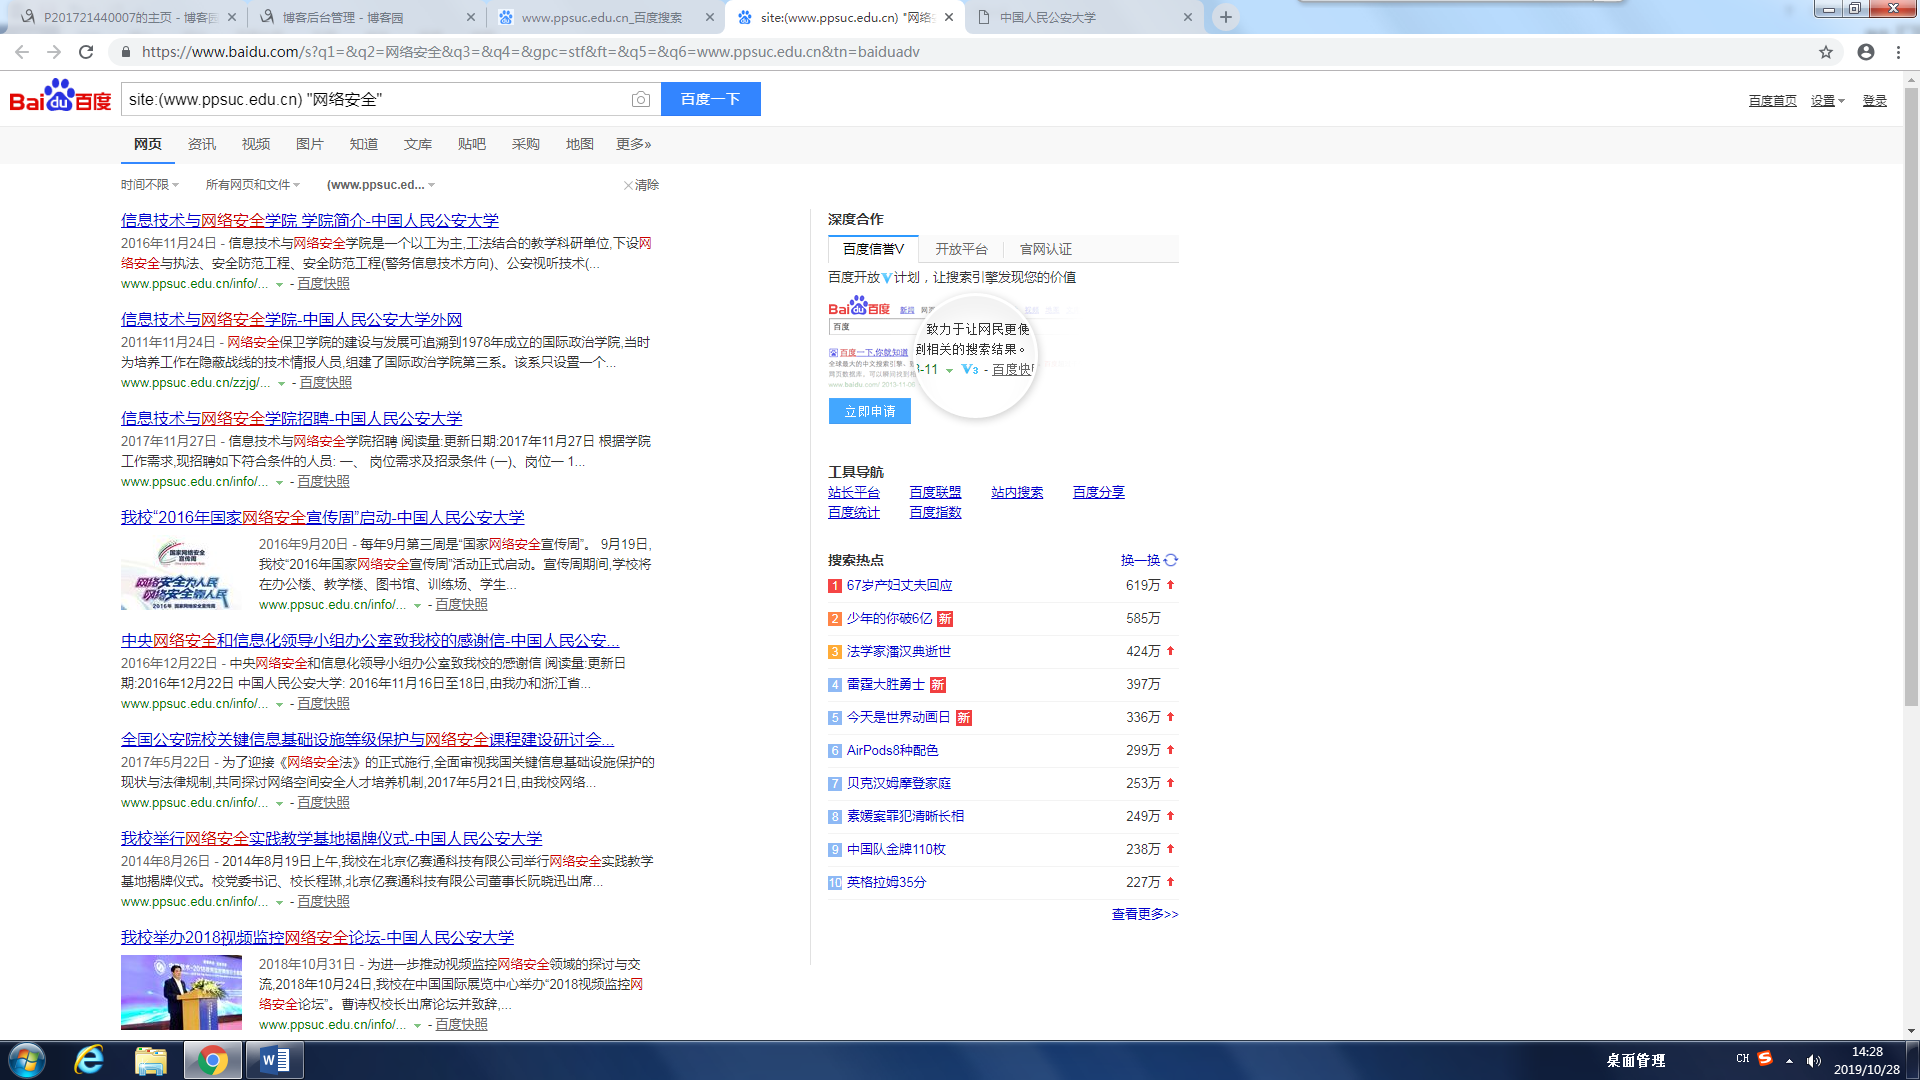This screenshot has height=1080, width=1920.
Task: Click the Baidu search query input box
Action: (375, 99)
